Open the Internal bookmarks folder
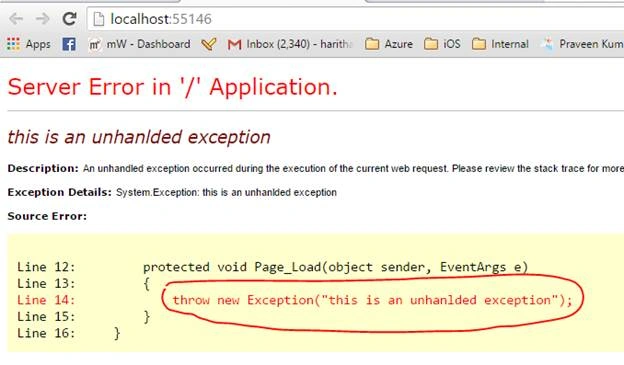Screen dimensions: 624x365 coord(500,44)
